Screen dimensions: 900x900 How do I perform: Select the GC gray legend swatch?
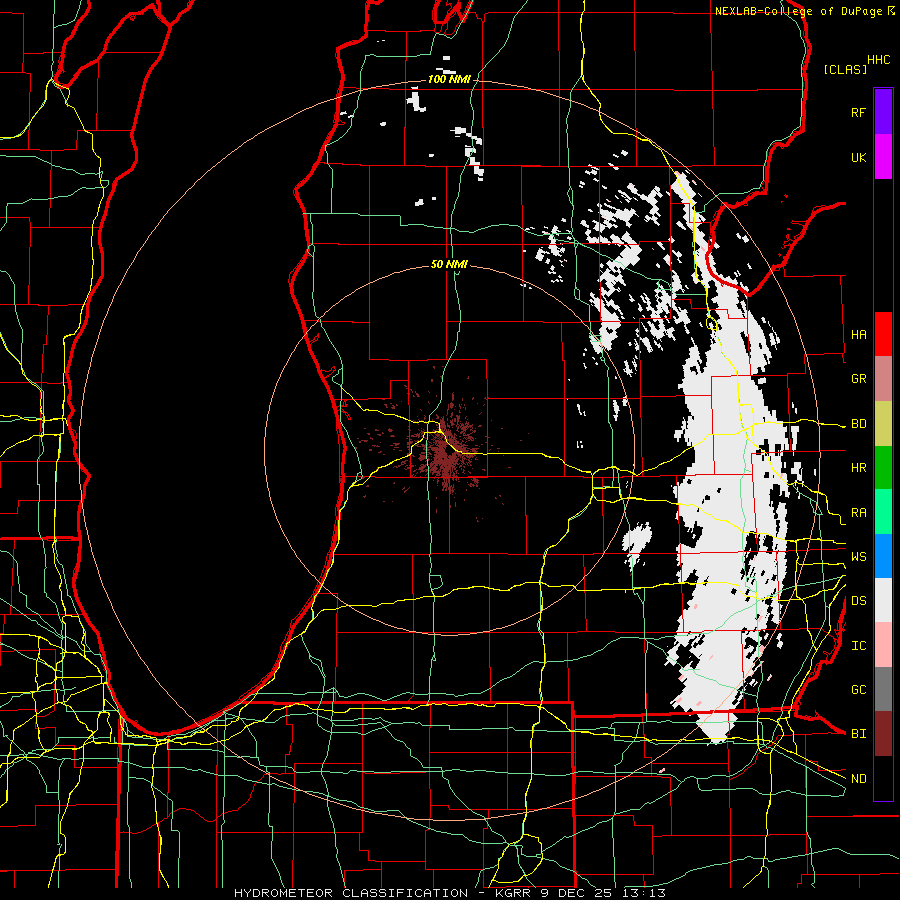pyautogui.click(x=883, y=689)
